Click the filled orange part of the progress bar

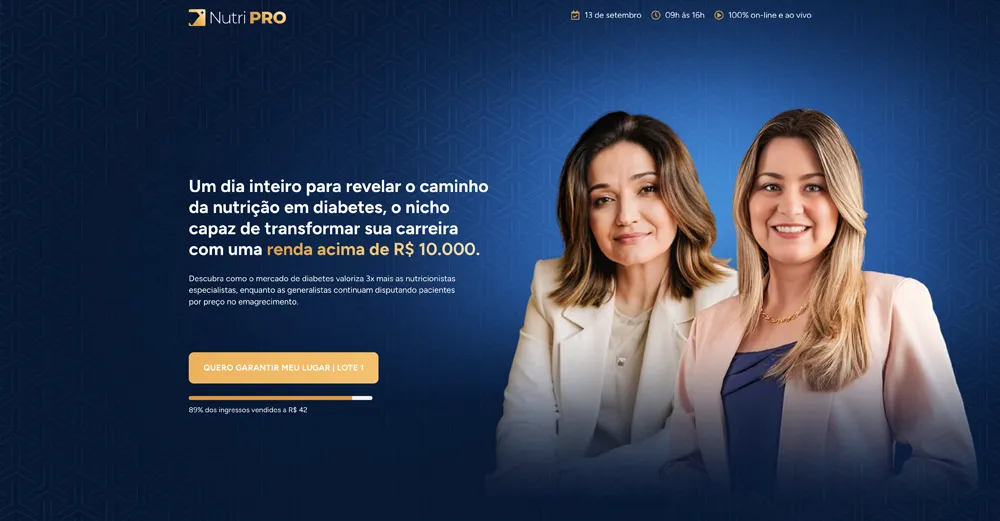coord(270,398)
